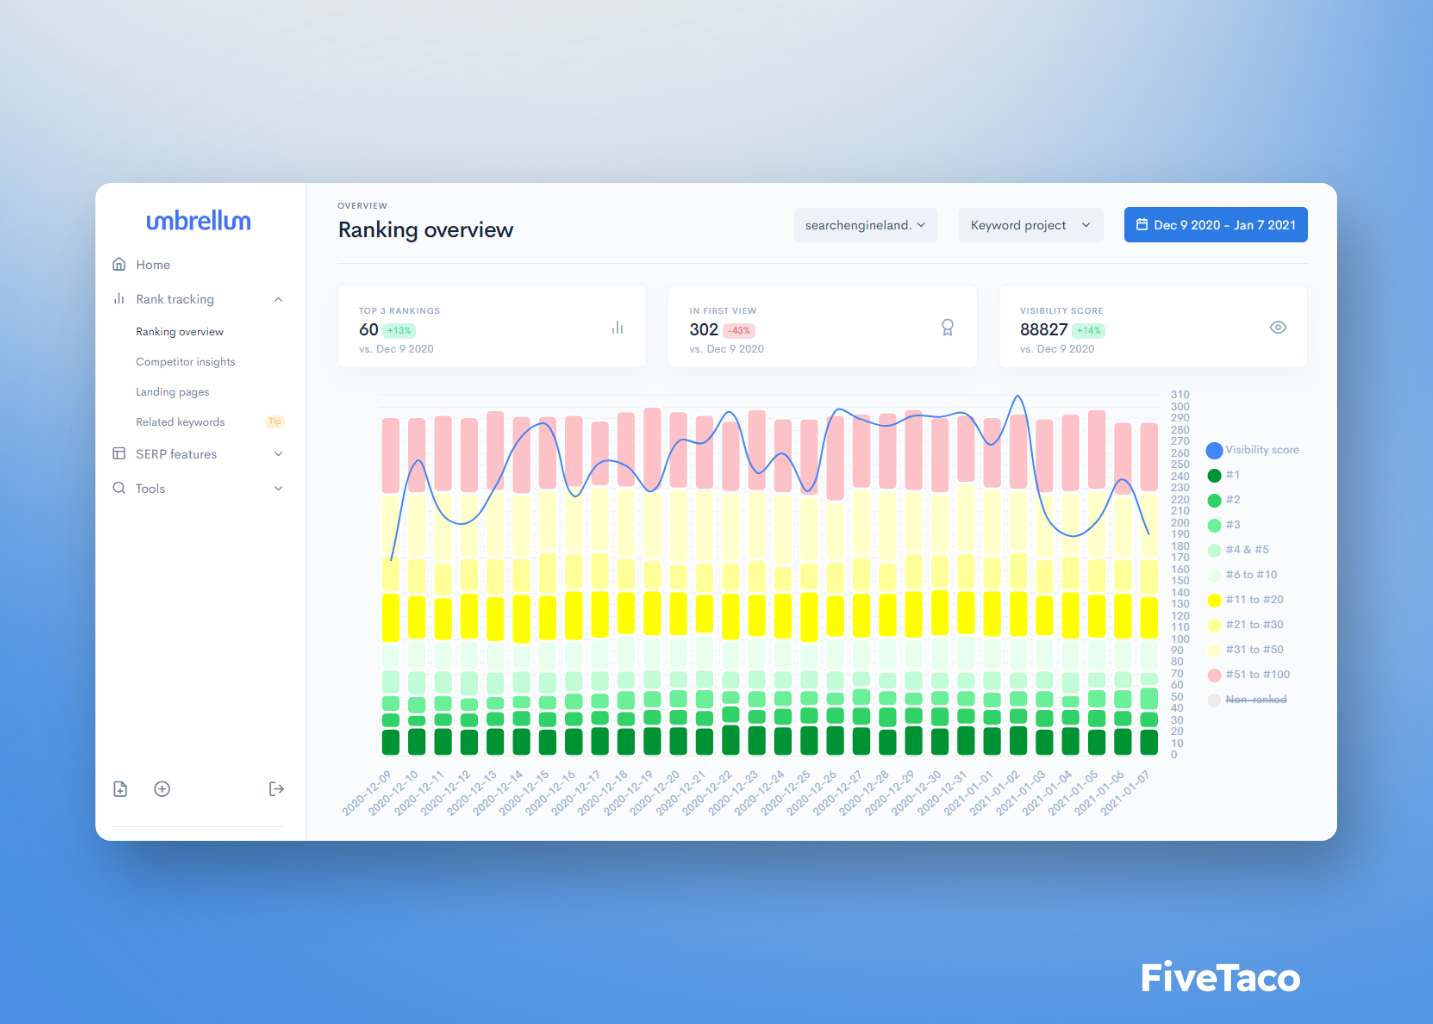1433x1024 pixels.
Task: Click the calendar icon in date button
Action: point(1142,225)
